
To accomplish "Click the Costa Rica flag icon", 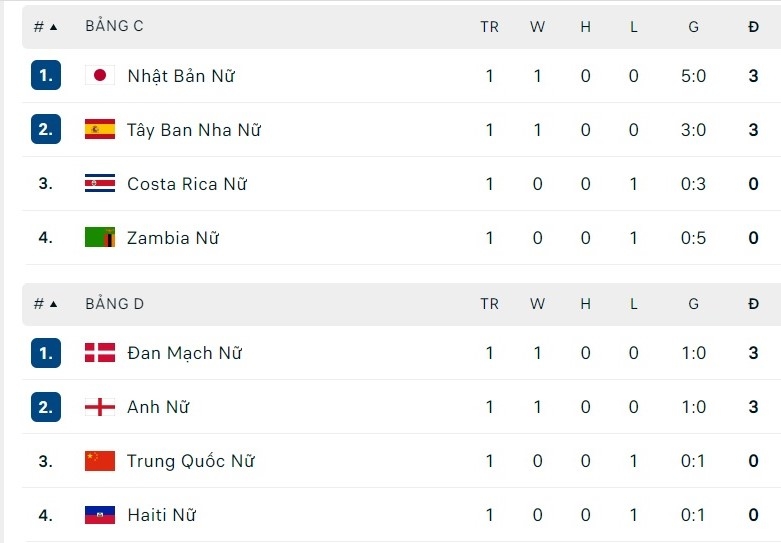I will [x=100, y=184].
